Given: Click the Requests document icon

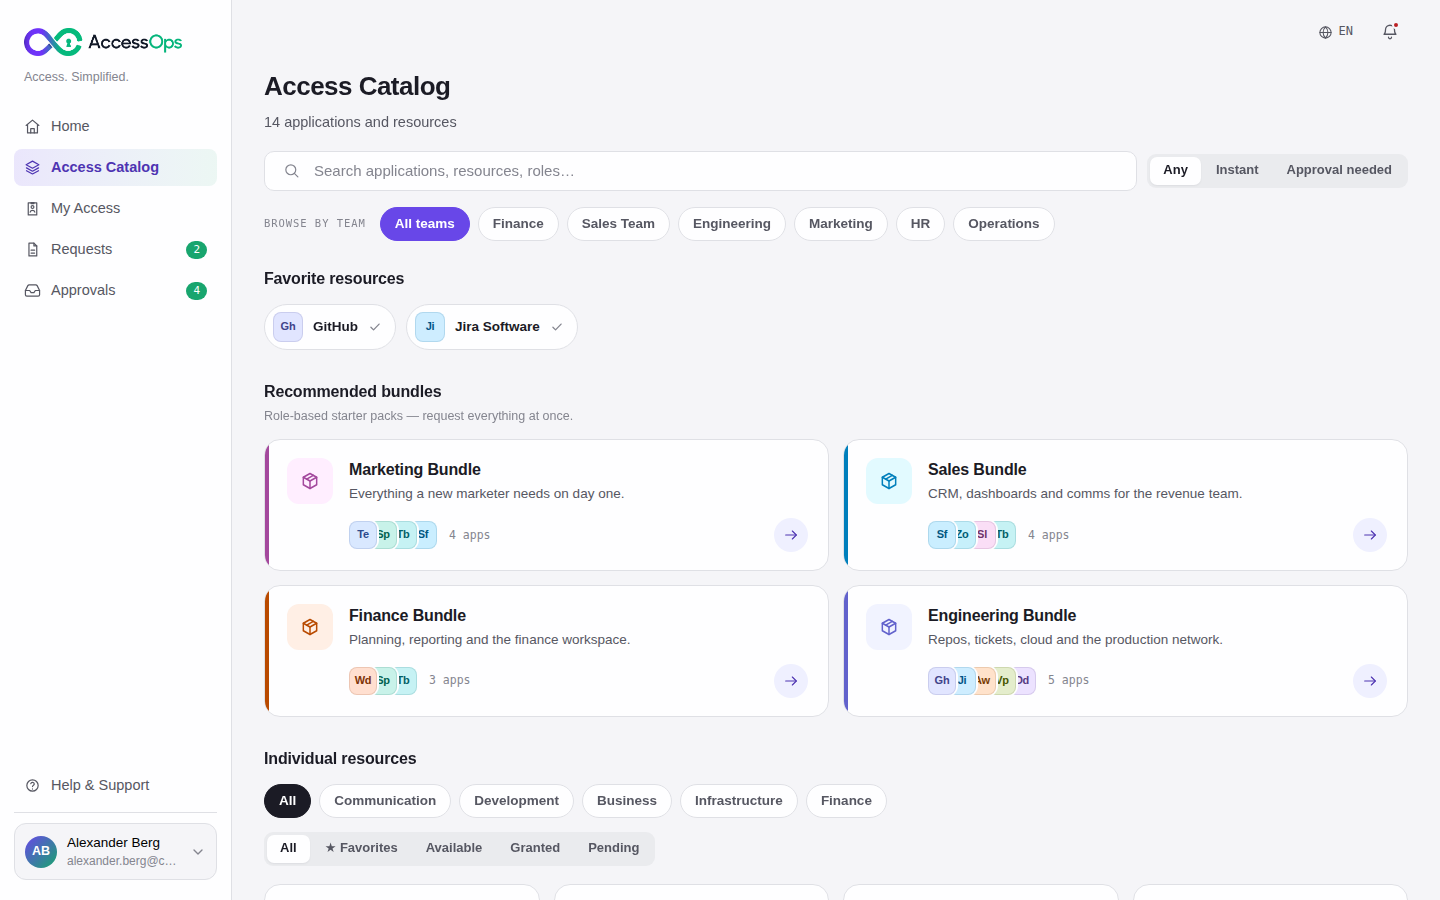Looking at the screenshot, I should point(32,249).
